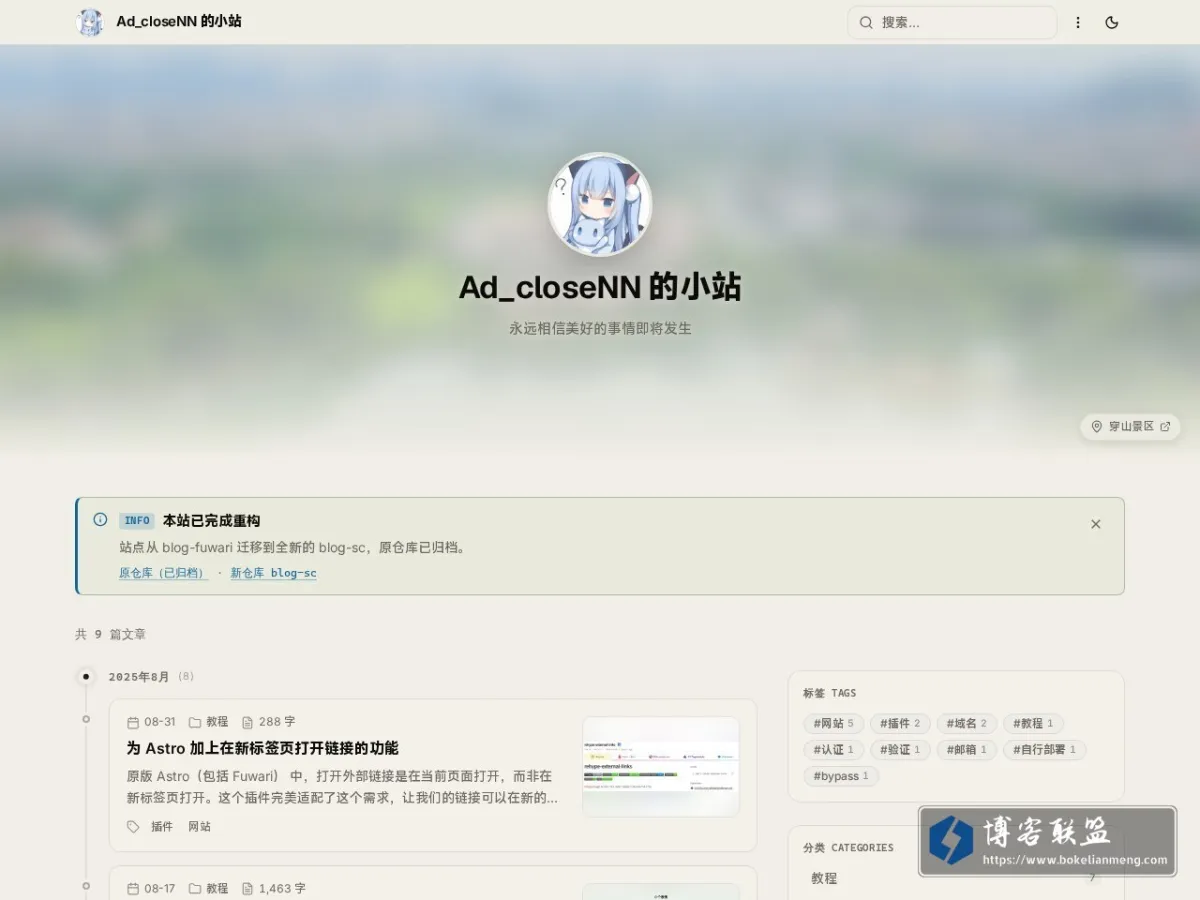Filter by #网站 tag
The image size is (1200, 900).
tap(833, 723)
